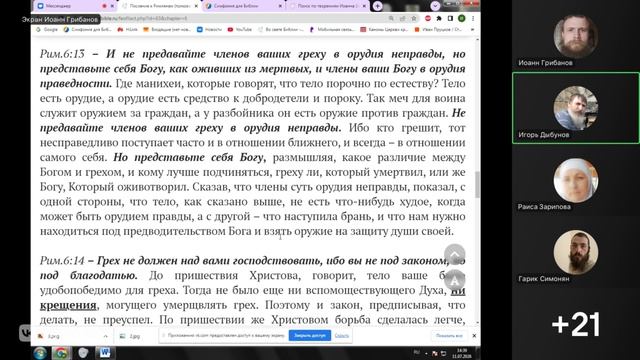This screenshot has width=640, height=360.
Task: Click the system tray clock
Action: tap(462, 353)
